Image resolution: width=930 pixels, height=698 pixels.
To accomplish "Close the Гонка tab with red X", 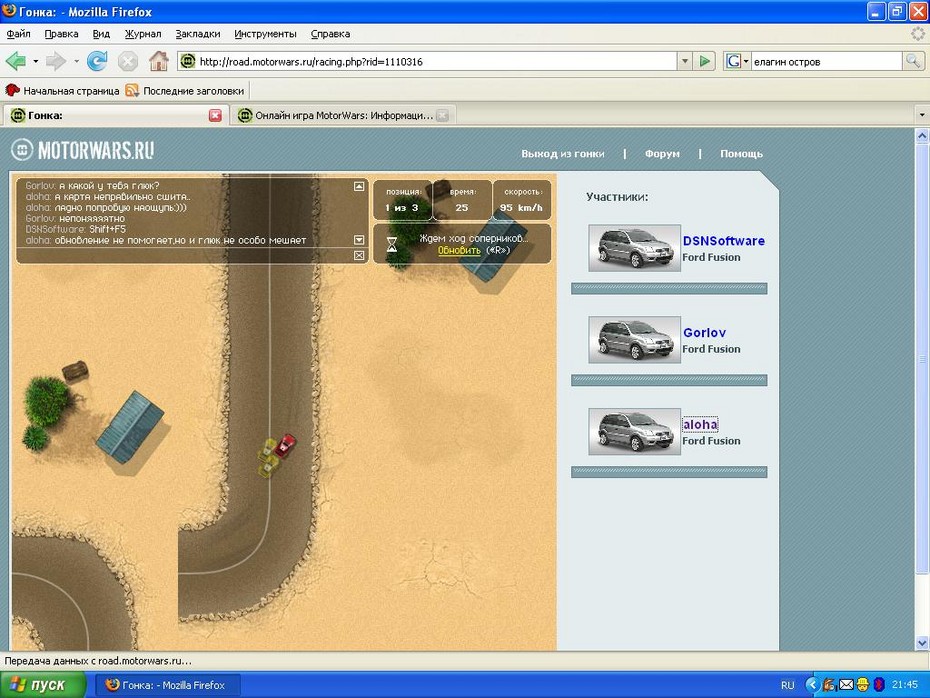I will click(x=215, y=116).
